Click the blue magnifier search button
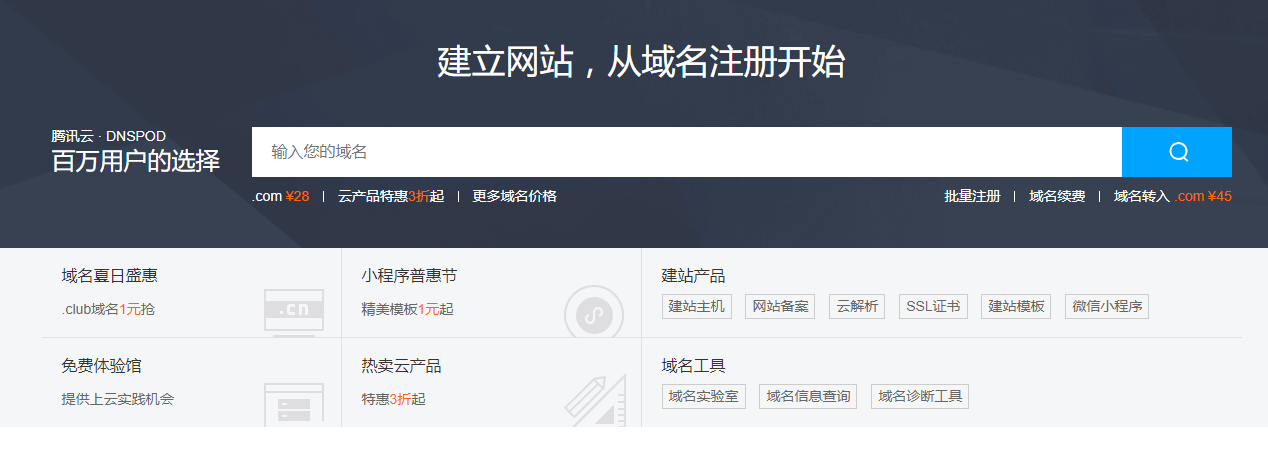The image size is (1268, 461). (1176, 152)
